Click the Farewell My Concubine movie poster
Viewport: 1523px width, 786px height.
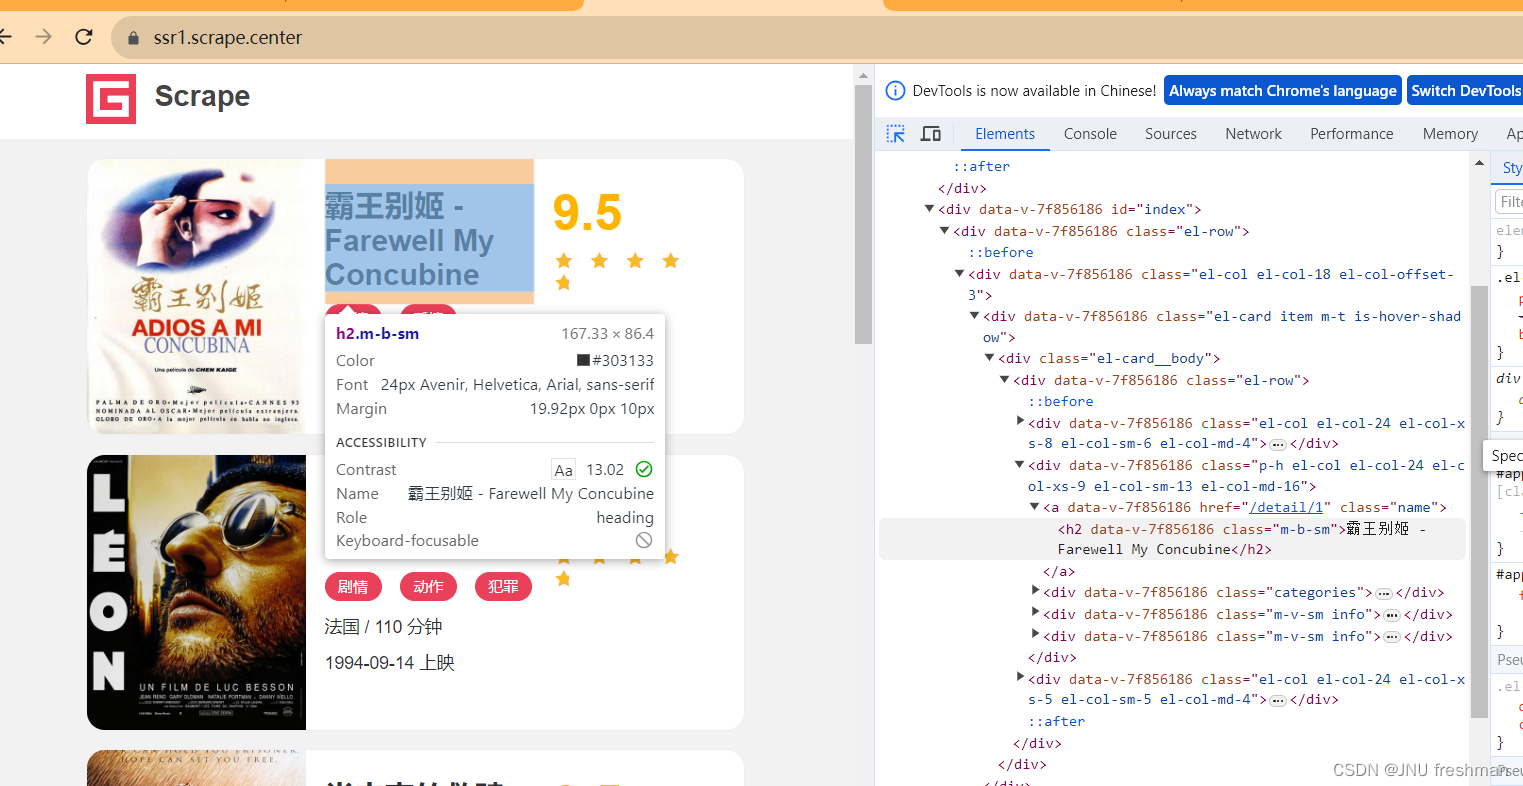point(196,296)
